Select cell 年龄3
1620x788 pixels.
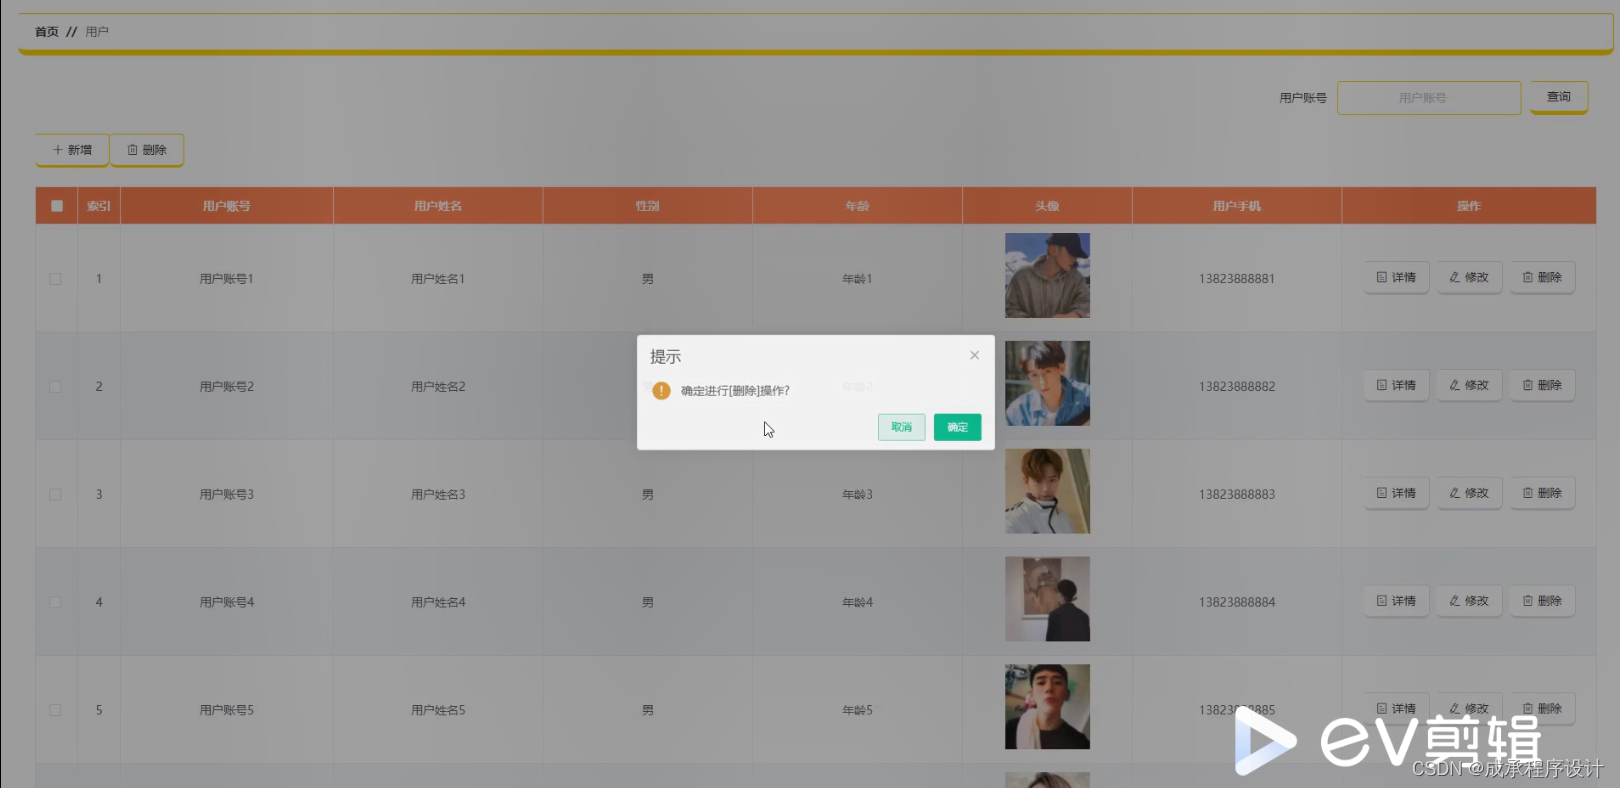[x=857, y=495]
